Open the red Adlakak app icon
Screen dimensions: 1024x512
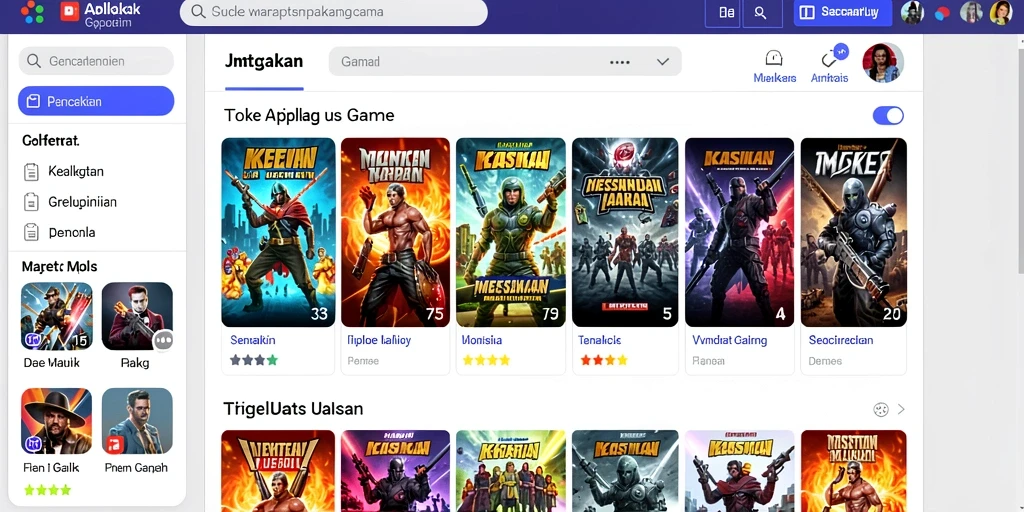(x=69, y=11)
